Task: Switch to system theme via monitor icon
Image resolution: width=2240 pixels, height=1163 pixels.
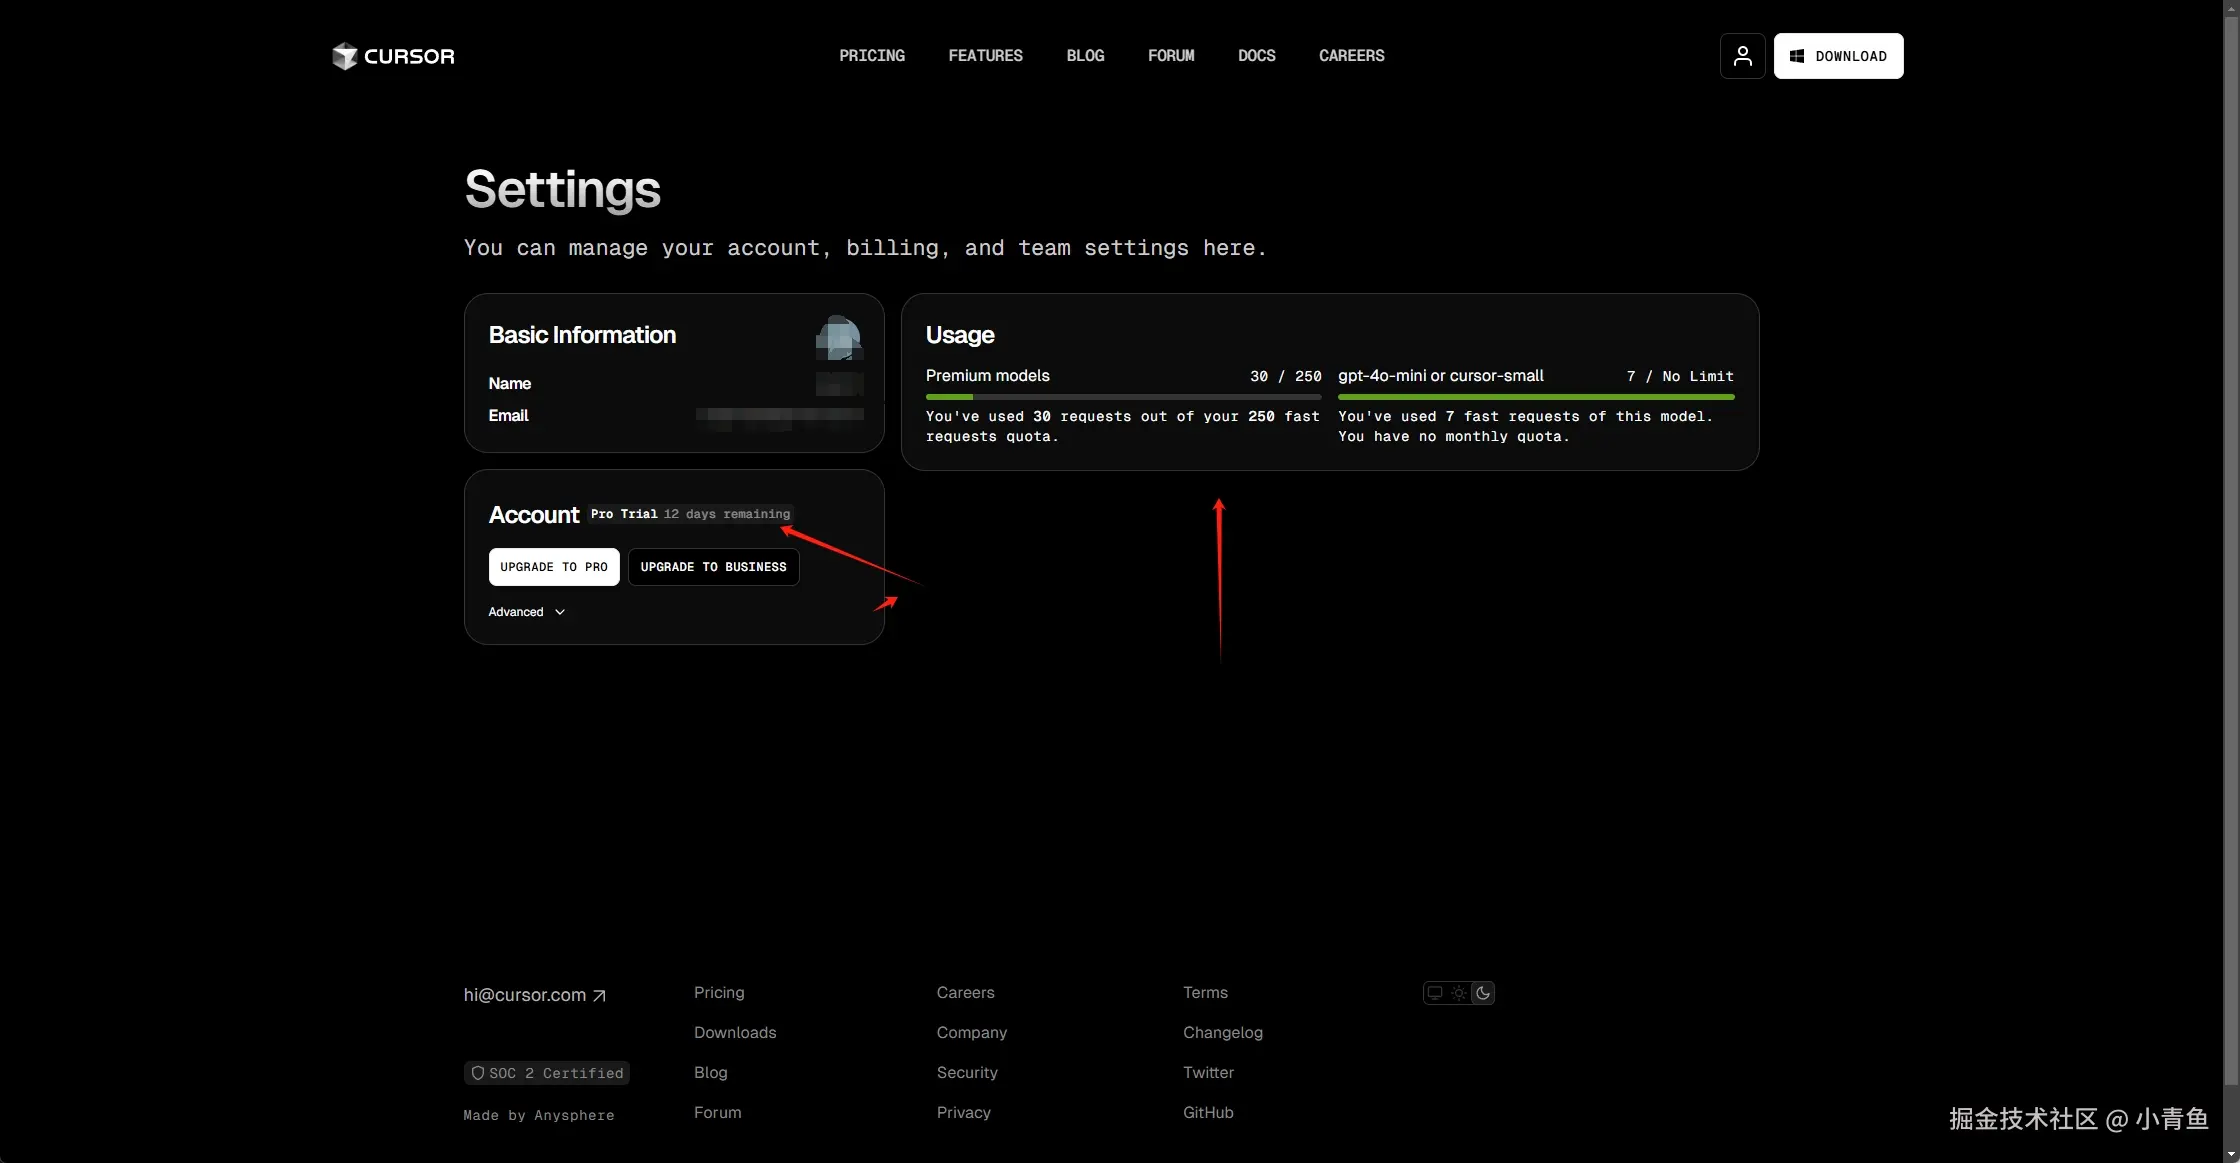Action: 1435,993
